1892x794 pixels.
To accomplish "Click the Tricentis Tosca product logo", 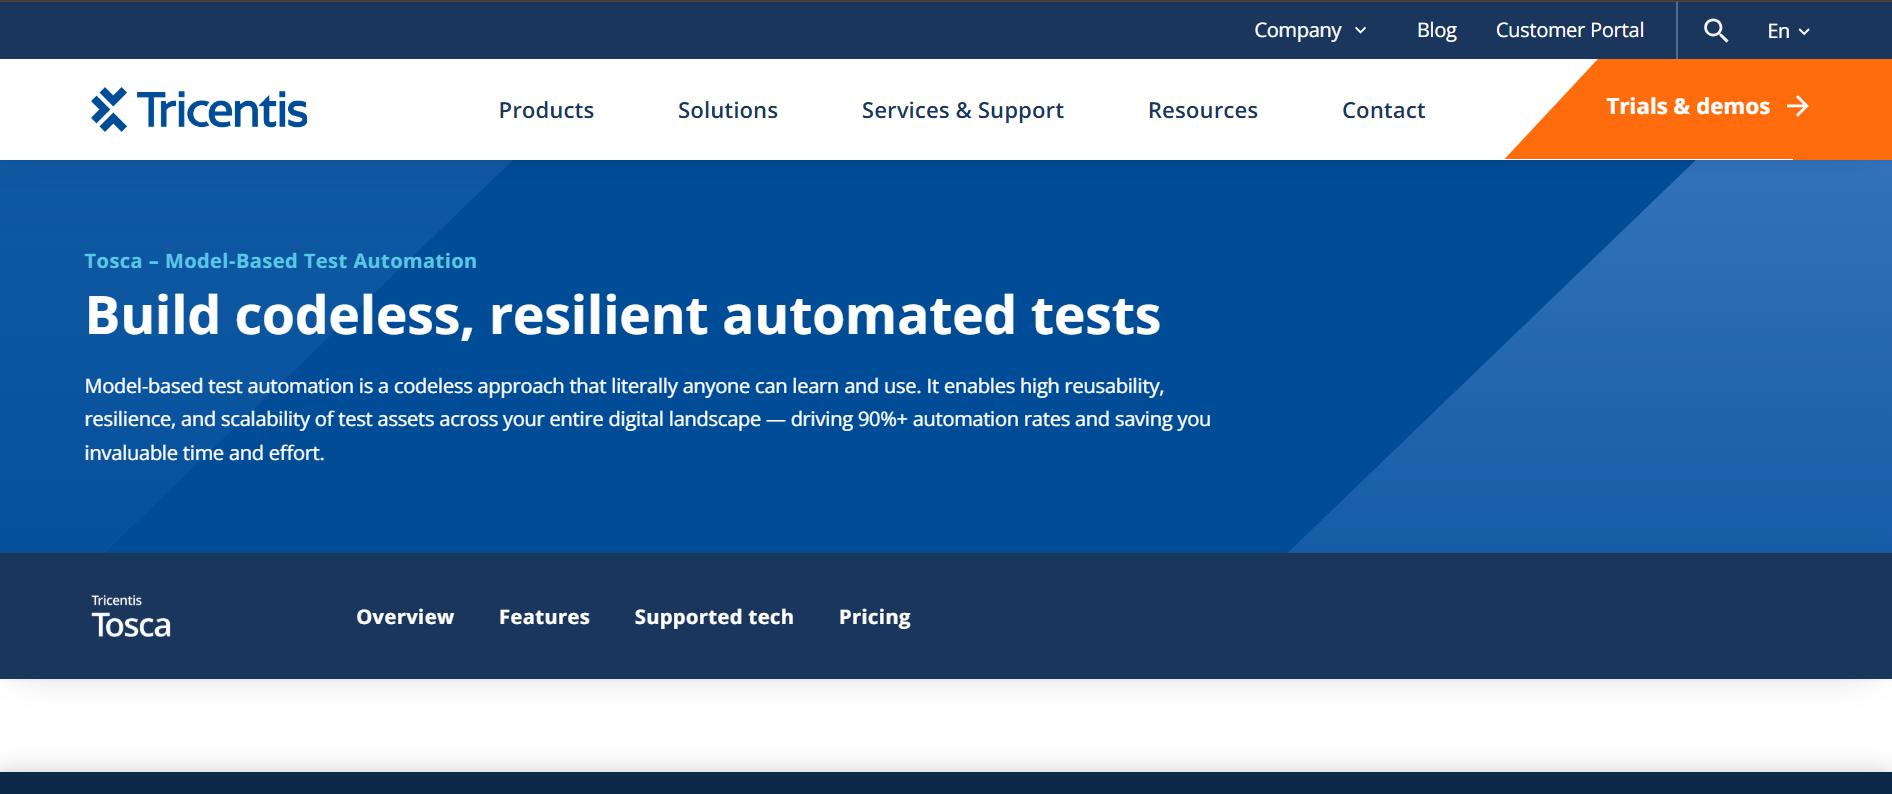I will [131, 617].
